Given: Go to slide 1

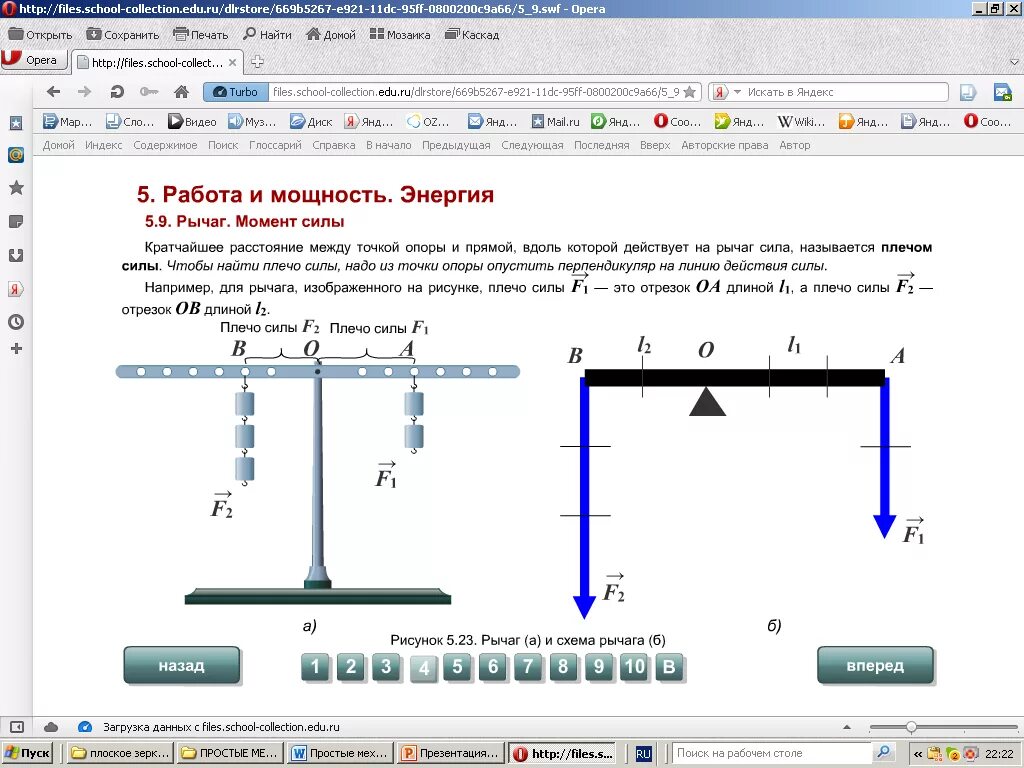Looking at the screenshot, I should [315, 667].
